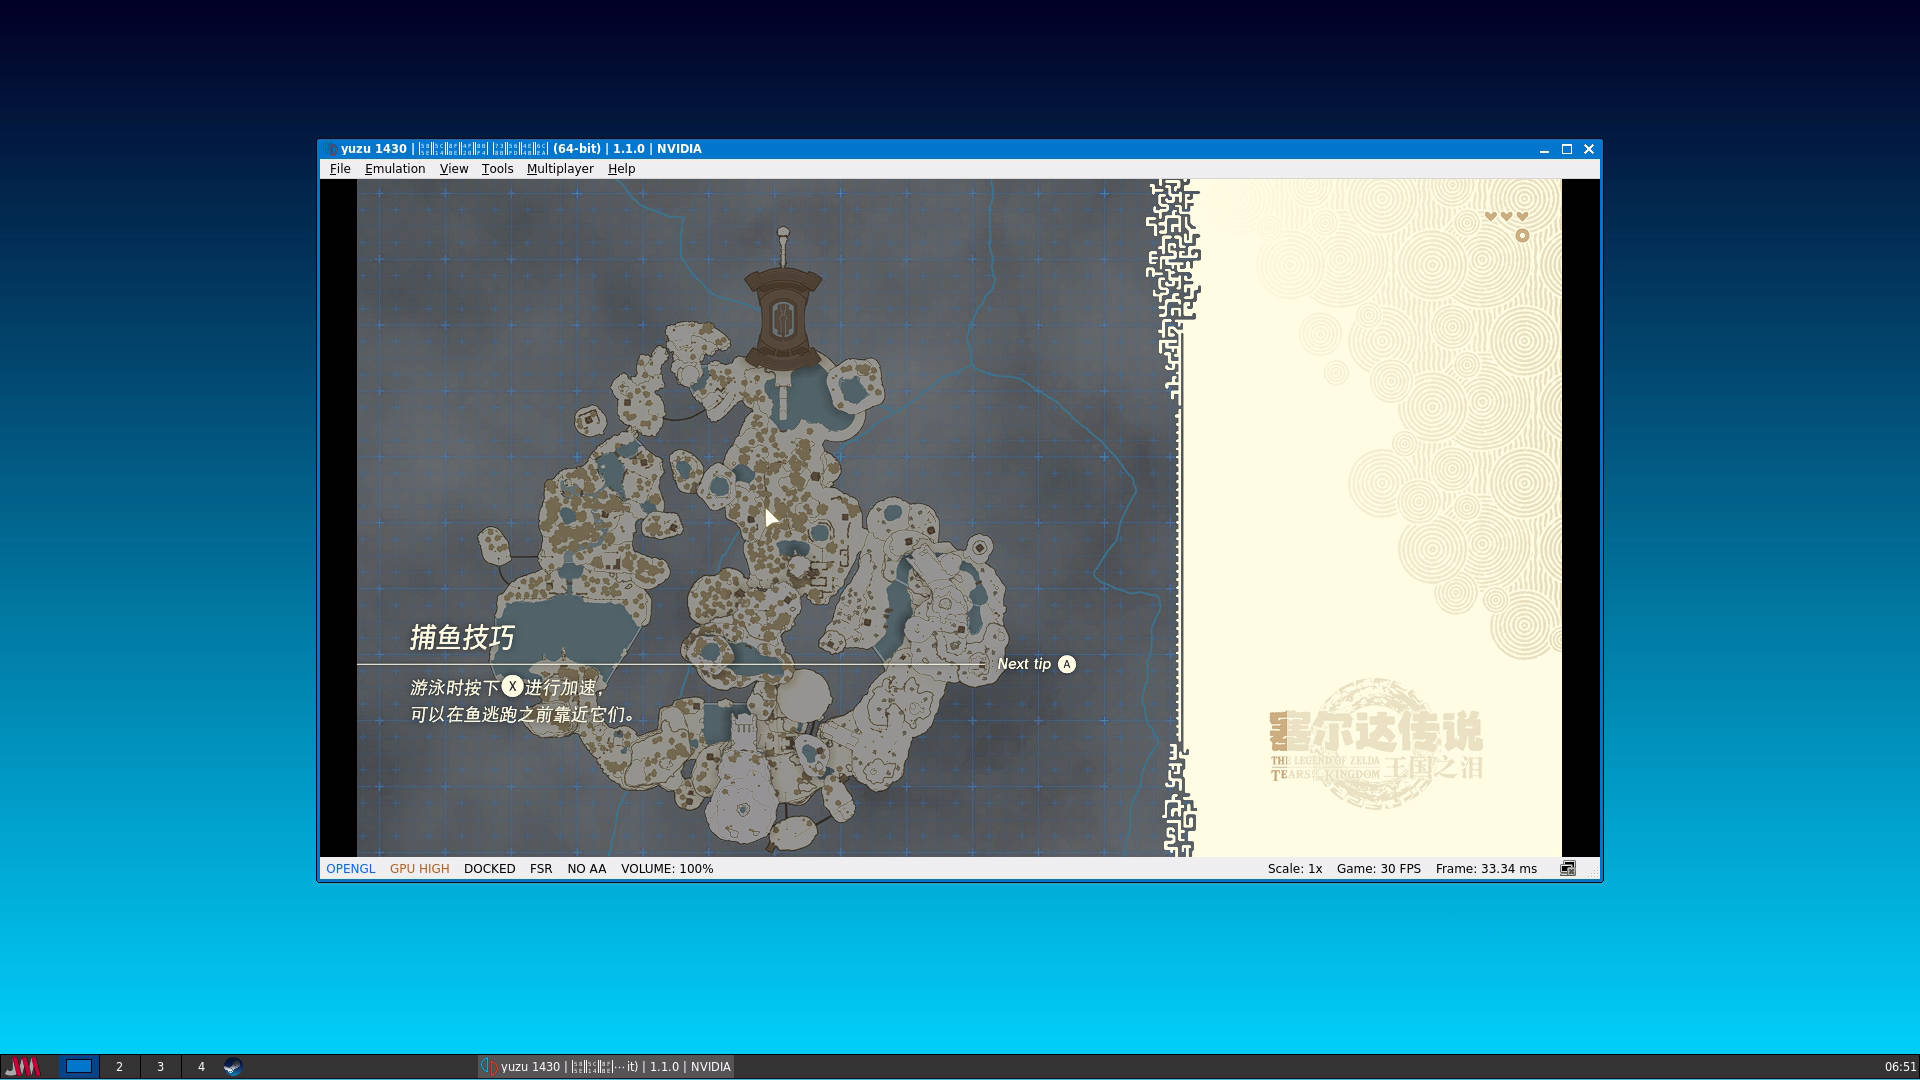Click the temple building icon on the map

point(783,318)
